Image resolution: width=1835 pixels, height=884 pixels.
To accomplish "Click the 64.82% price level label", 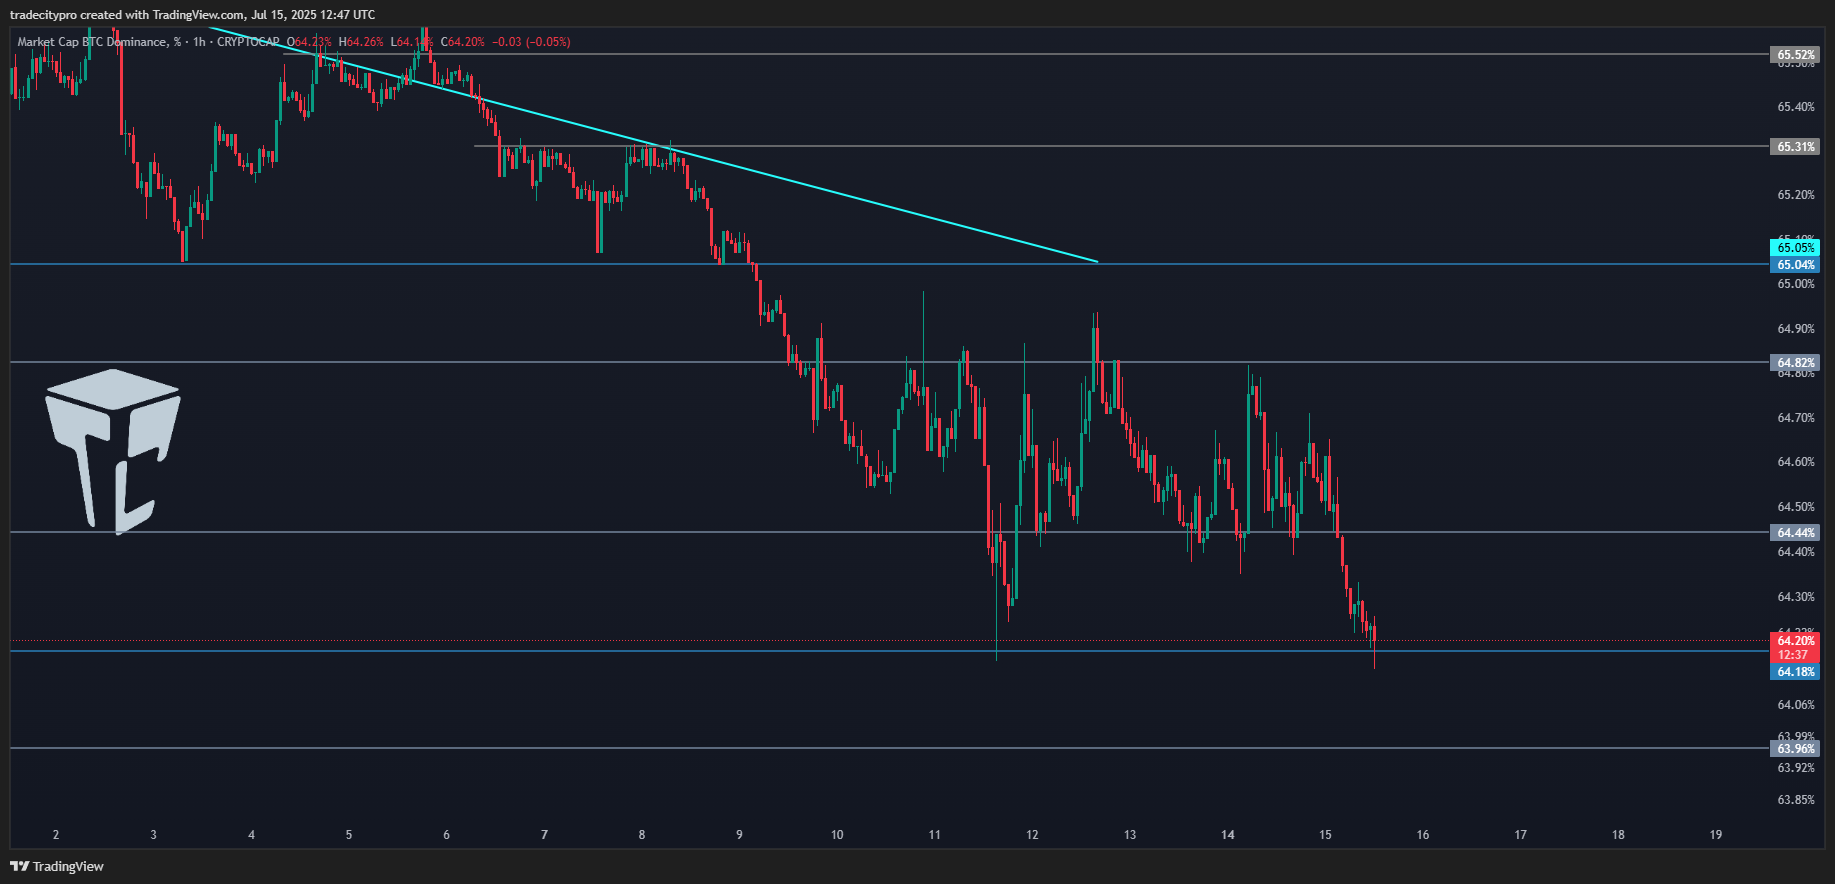I will (1795, 363).
